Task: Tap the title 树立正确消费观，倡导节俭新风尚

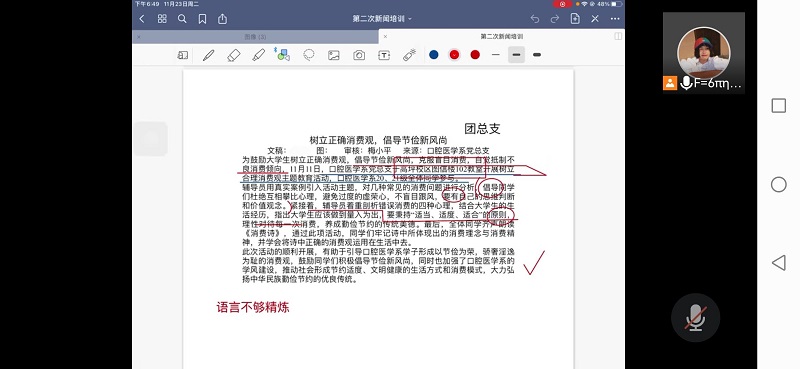Action: pos(378,140)
